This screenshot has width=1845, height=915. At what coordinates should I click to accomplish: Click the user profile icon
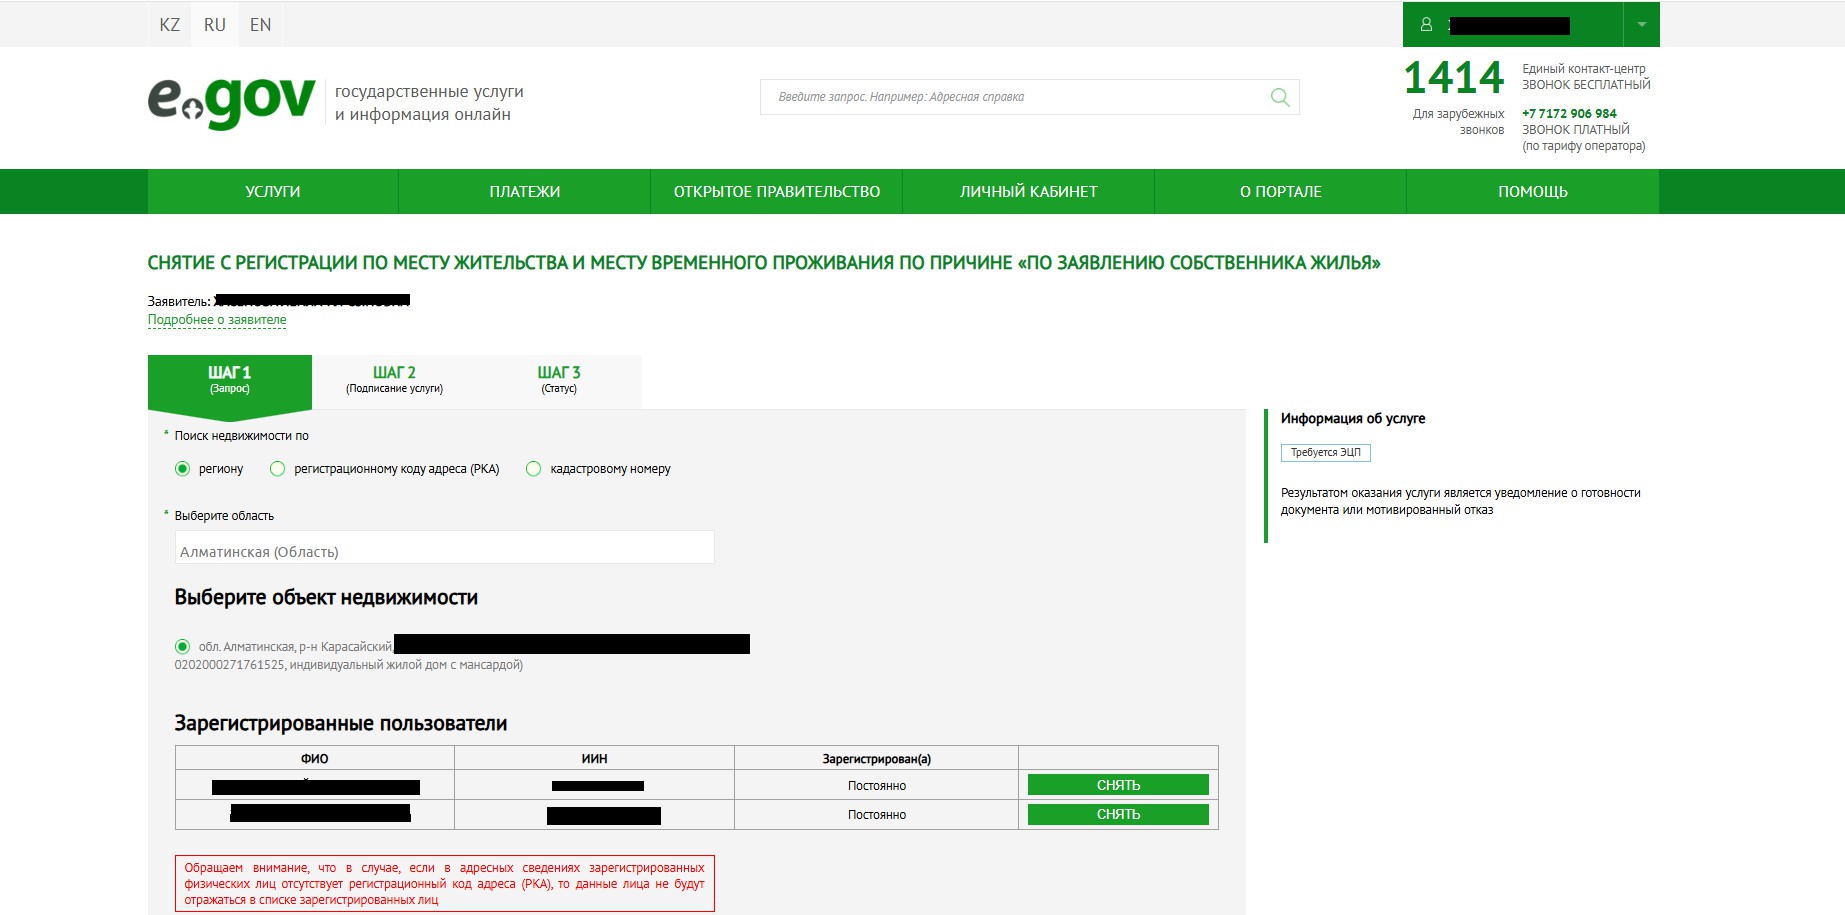1426,25
